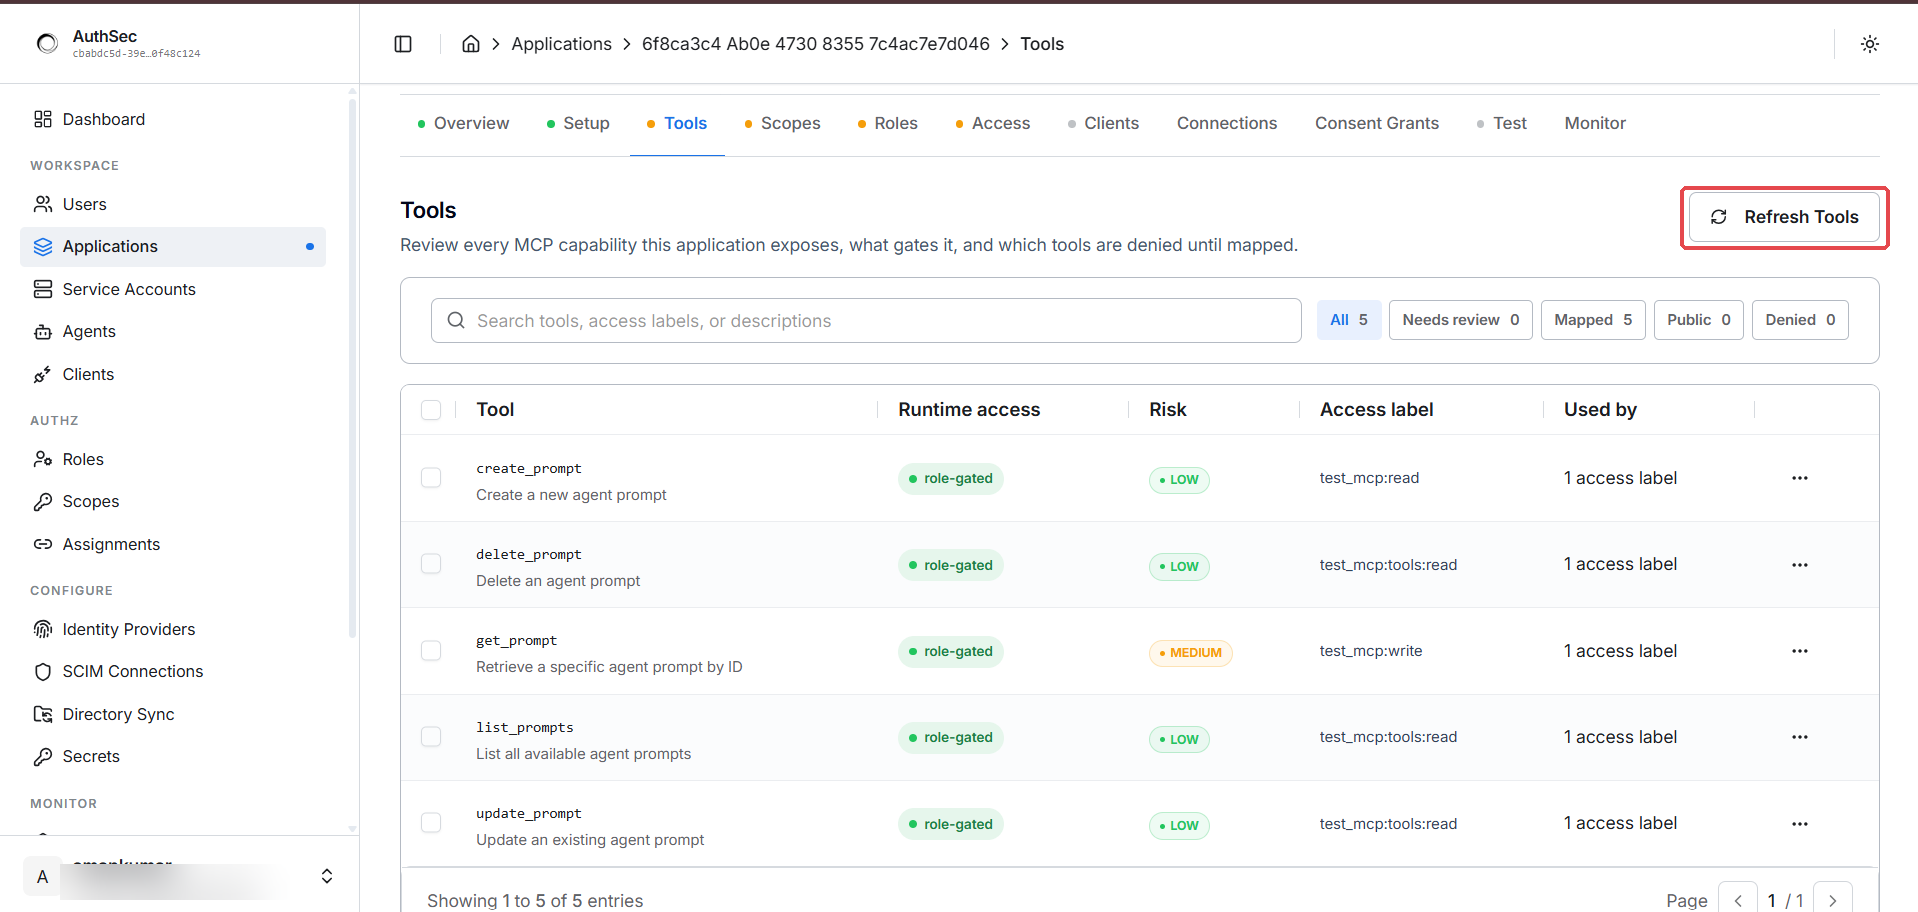
Task: Click the Identity Providers fingerprint icon
Action: coord(43,629)
